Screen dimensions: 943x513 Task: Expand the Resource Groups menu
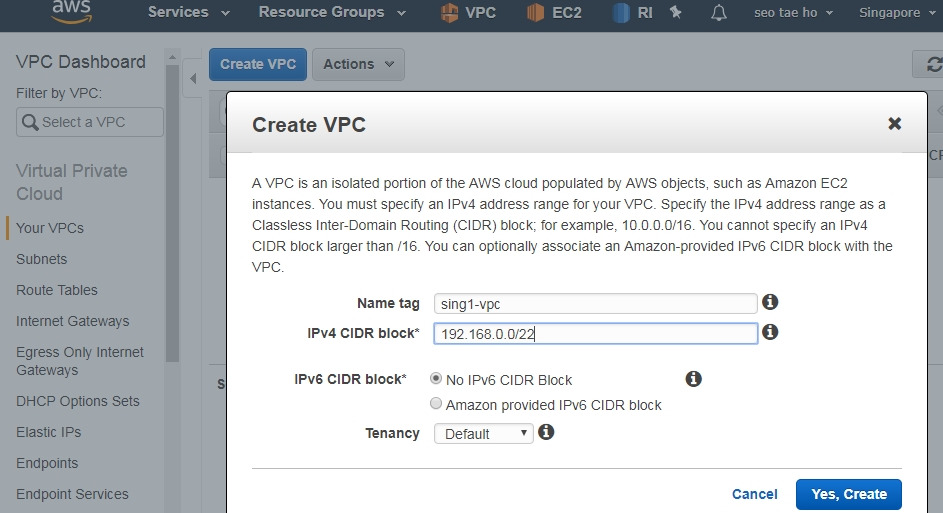coord(333,12)
